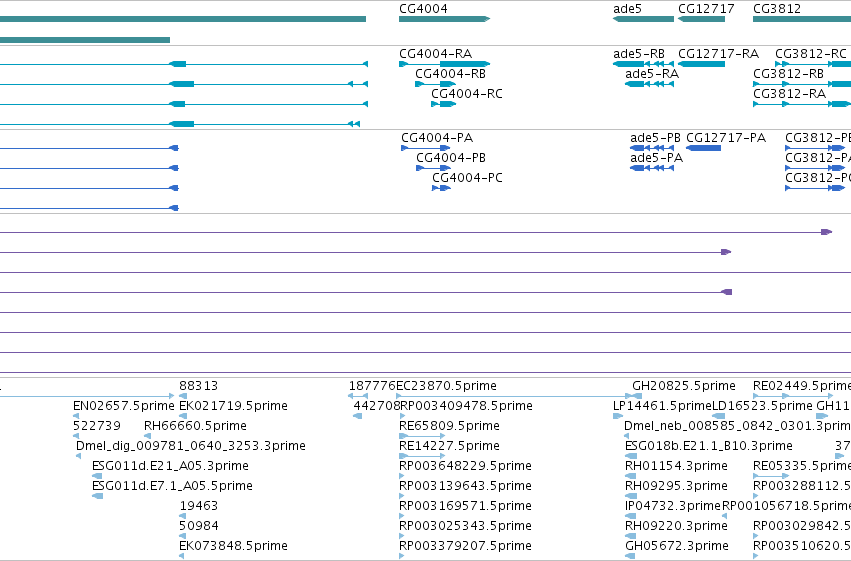
Task: Click feature label 522739
Action: click(x=97, y=426)
